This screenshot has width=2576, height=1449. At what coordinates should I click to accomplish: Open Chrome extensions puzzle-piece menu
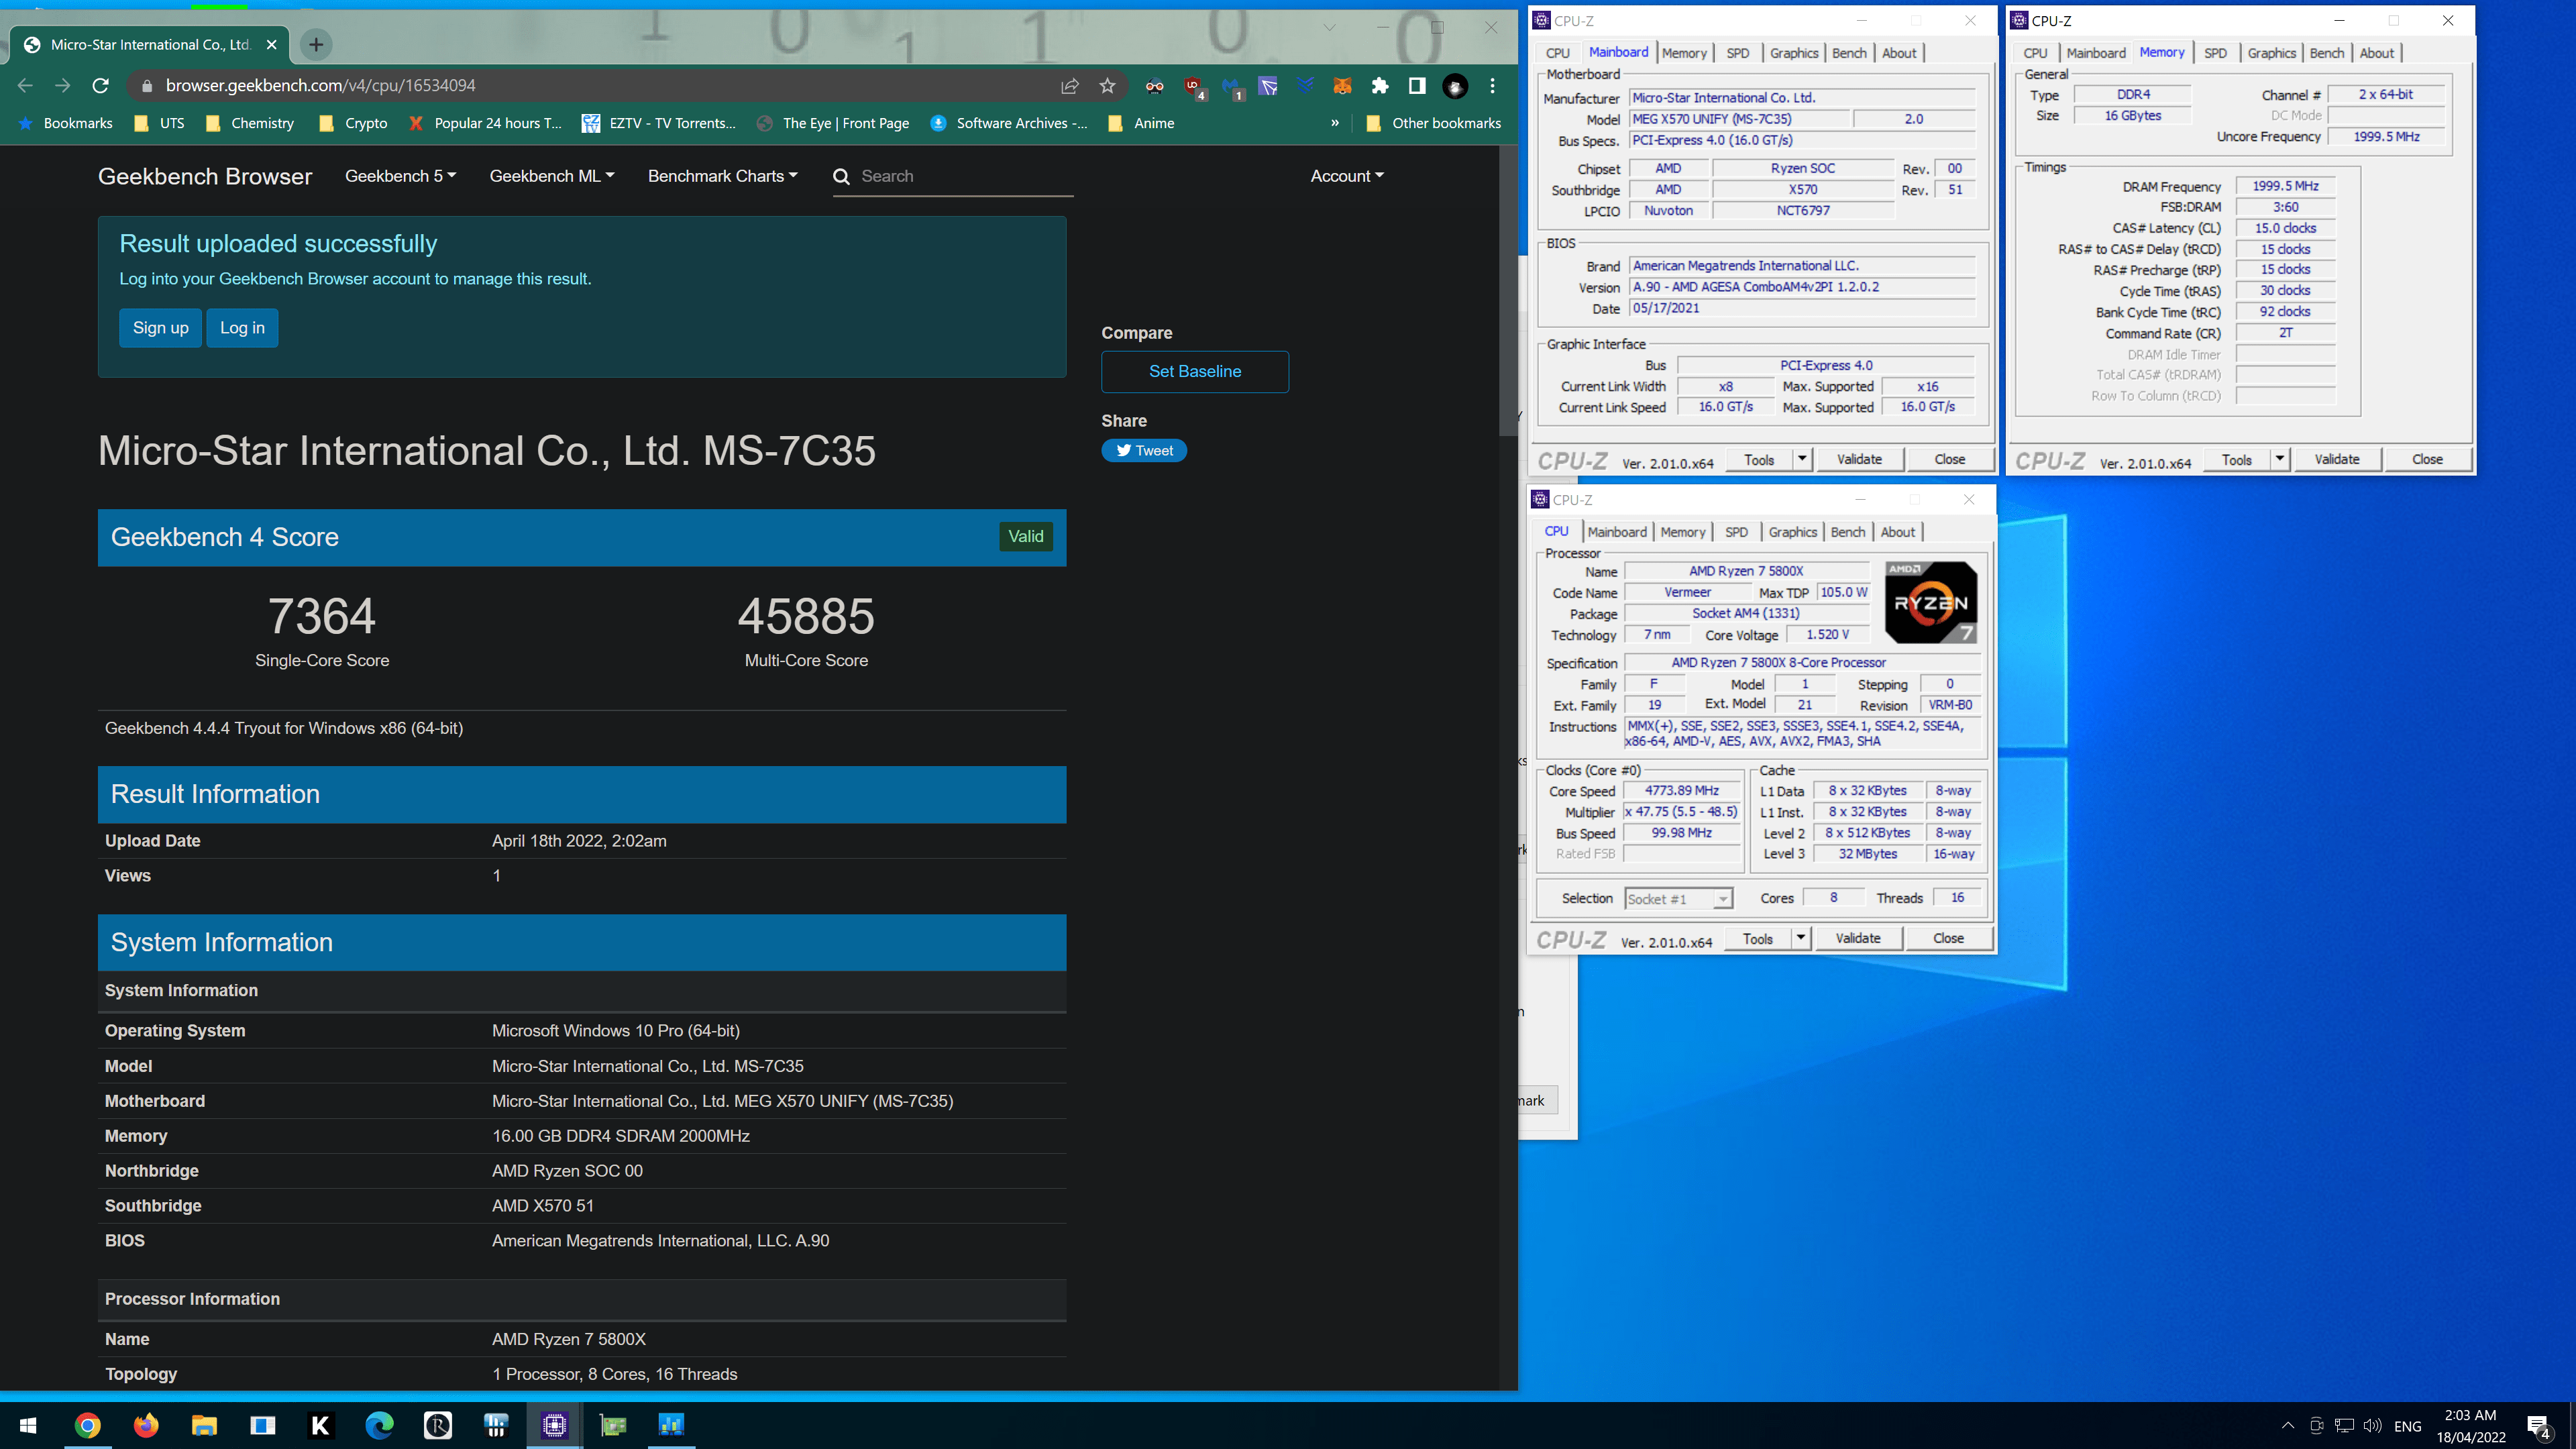click(x=1380, y=86)
